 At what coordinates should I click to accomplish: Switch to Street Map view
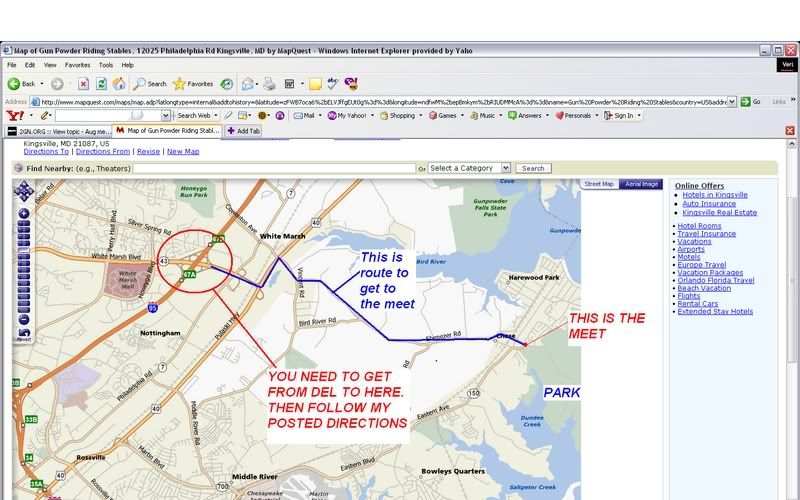pos(599,184)
